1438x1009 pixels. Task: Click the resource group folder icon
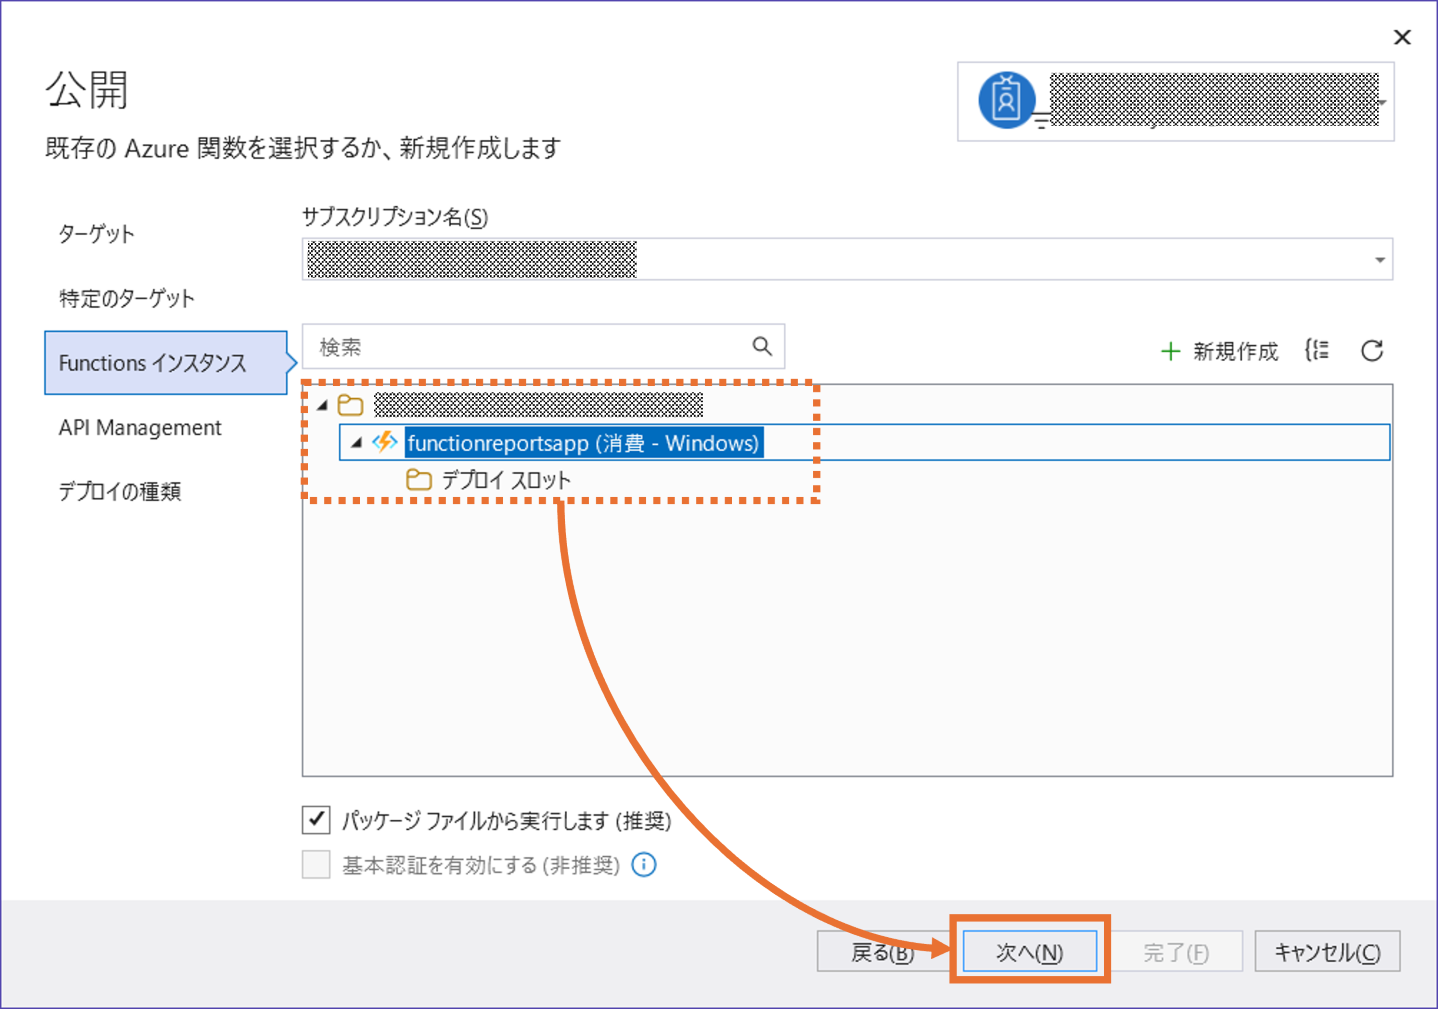pos(351,404)
